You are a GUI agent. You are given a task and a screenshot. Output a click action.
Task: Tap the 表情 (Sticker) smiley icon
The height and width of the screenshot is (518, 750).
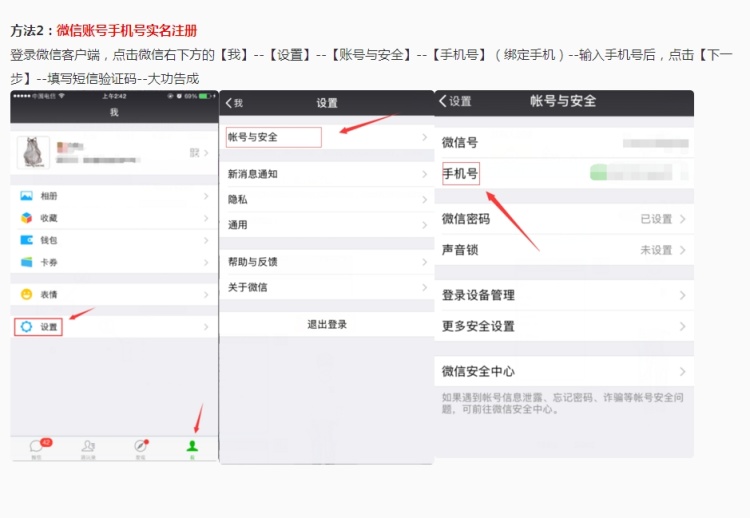27,294
